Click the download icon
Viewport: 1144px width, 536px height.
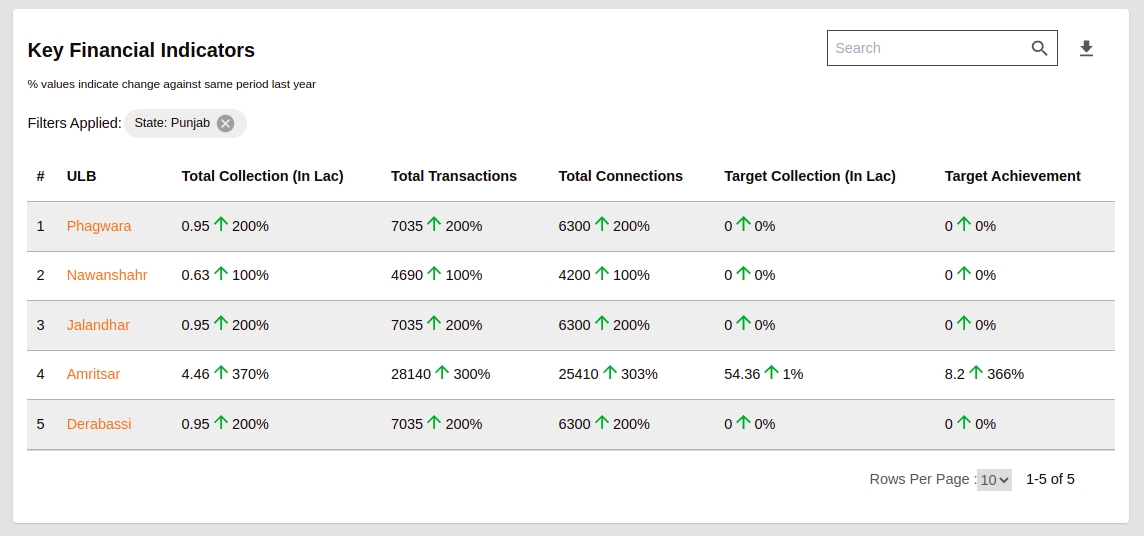tap(1086, 48)
